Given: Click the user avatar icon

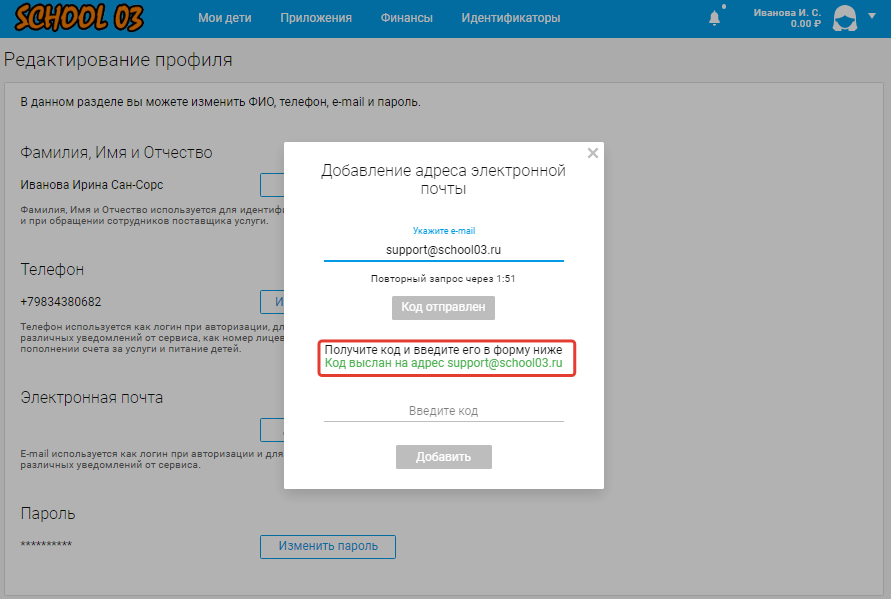Looking at the screenshot, I should [x=844, y=18].
